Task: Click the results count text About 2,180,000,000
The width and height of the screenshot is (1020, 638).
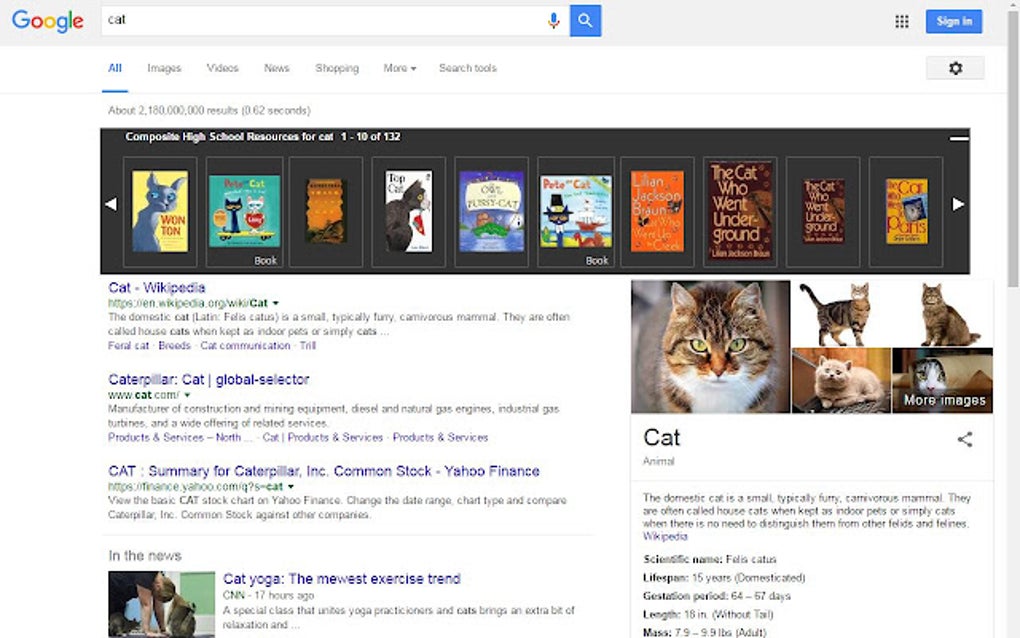Action: point(209,111)
